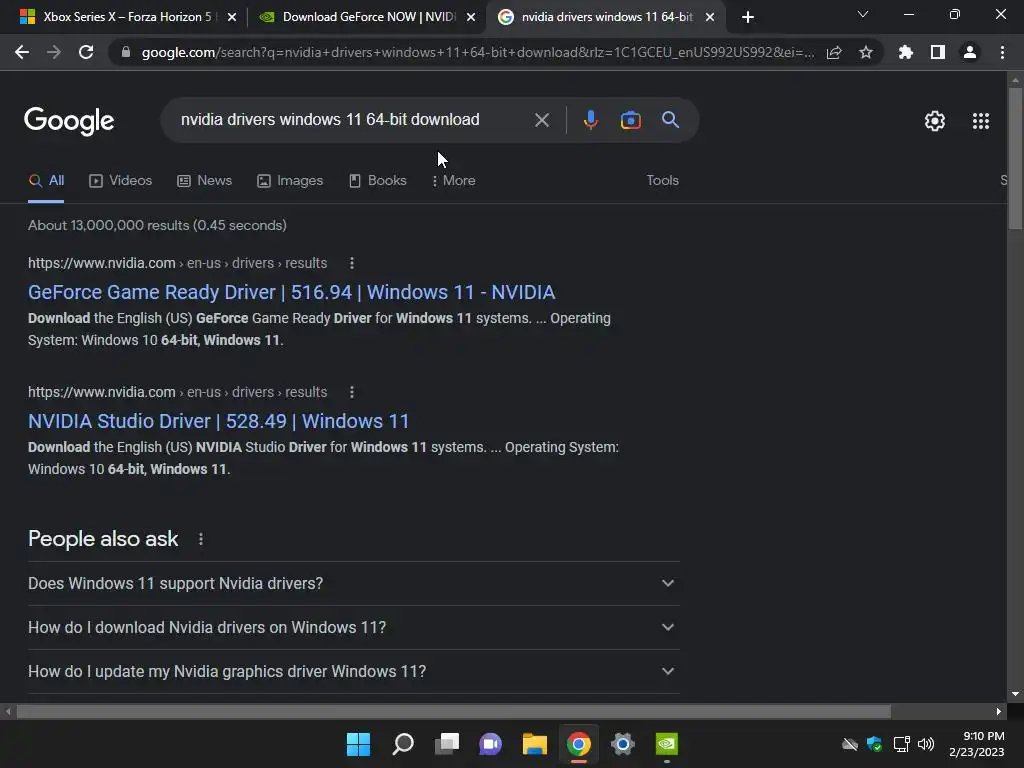Expand How do I download Nvidia drivers
Screen dimensions: 1024x768
(353, 628)
